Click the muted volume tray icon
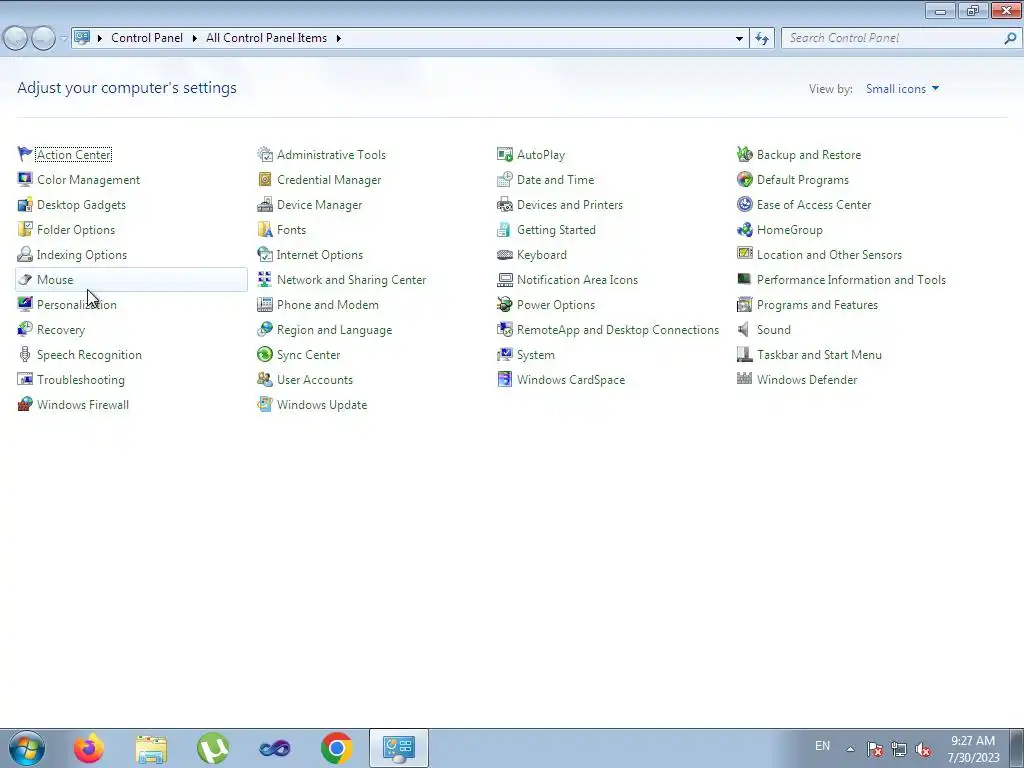1024x768 pixels. [923, 749]
